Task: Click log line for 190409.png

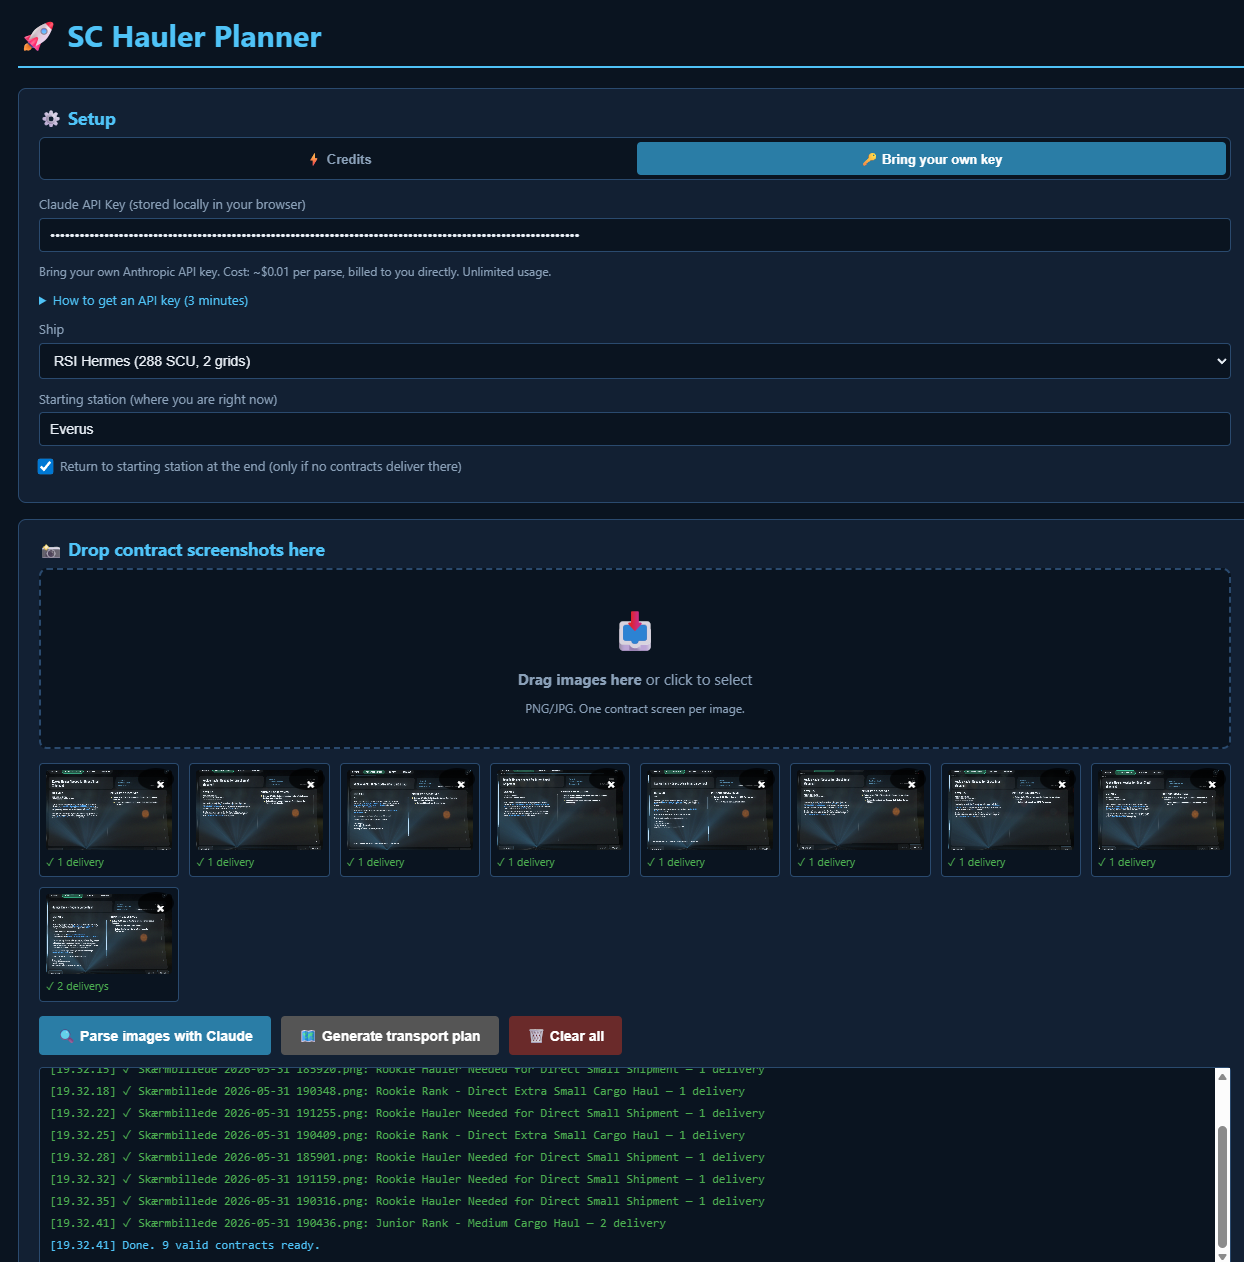Action: click(x=397, y=1135)
